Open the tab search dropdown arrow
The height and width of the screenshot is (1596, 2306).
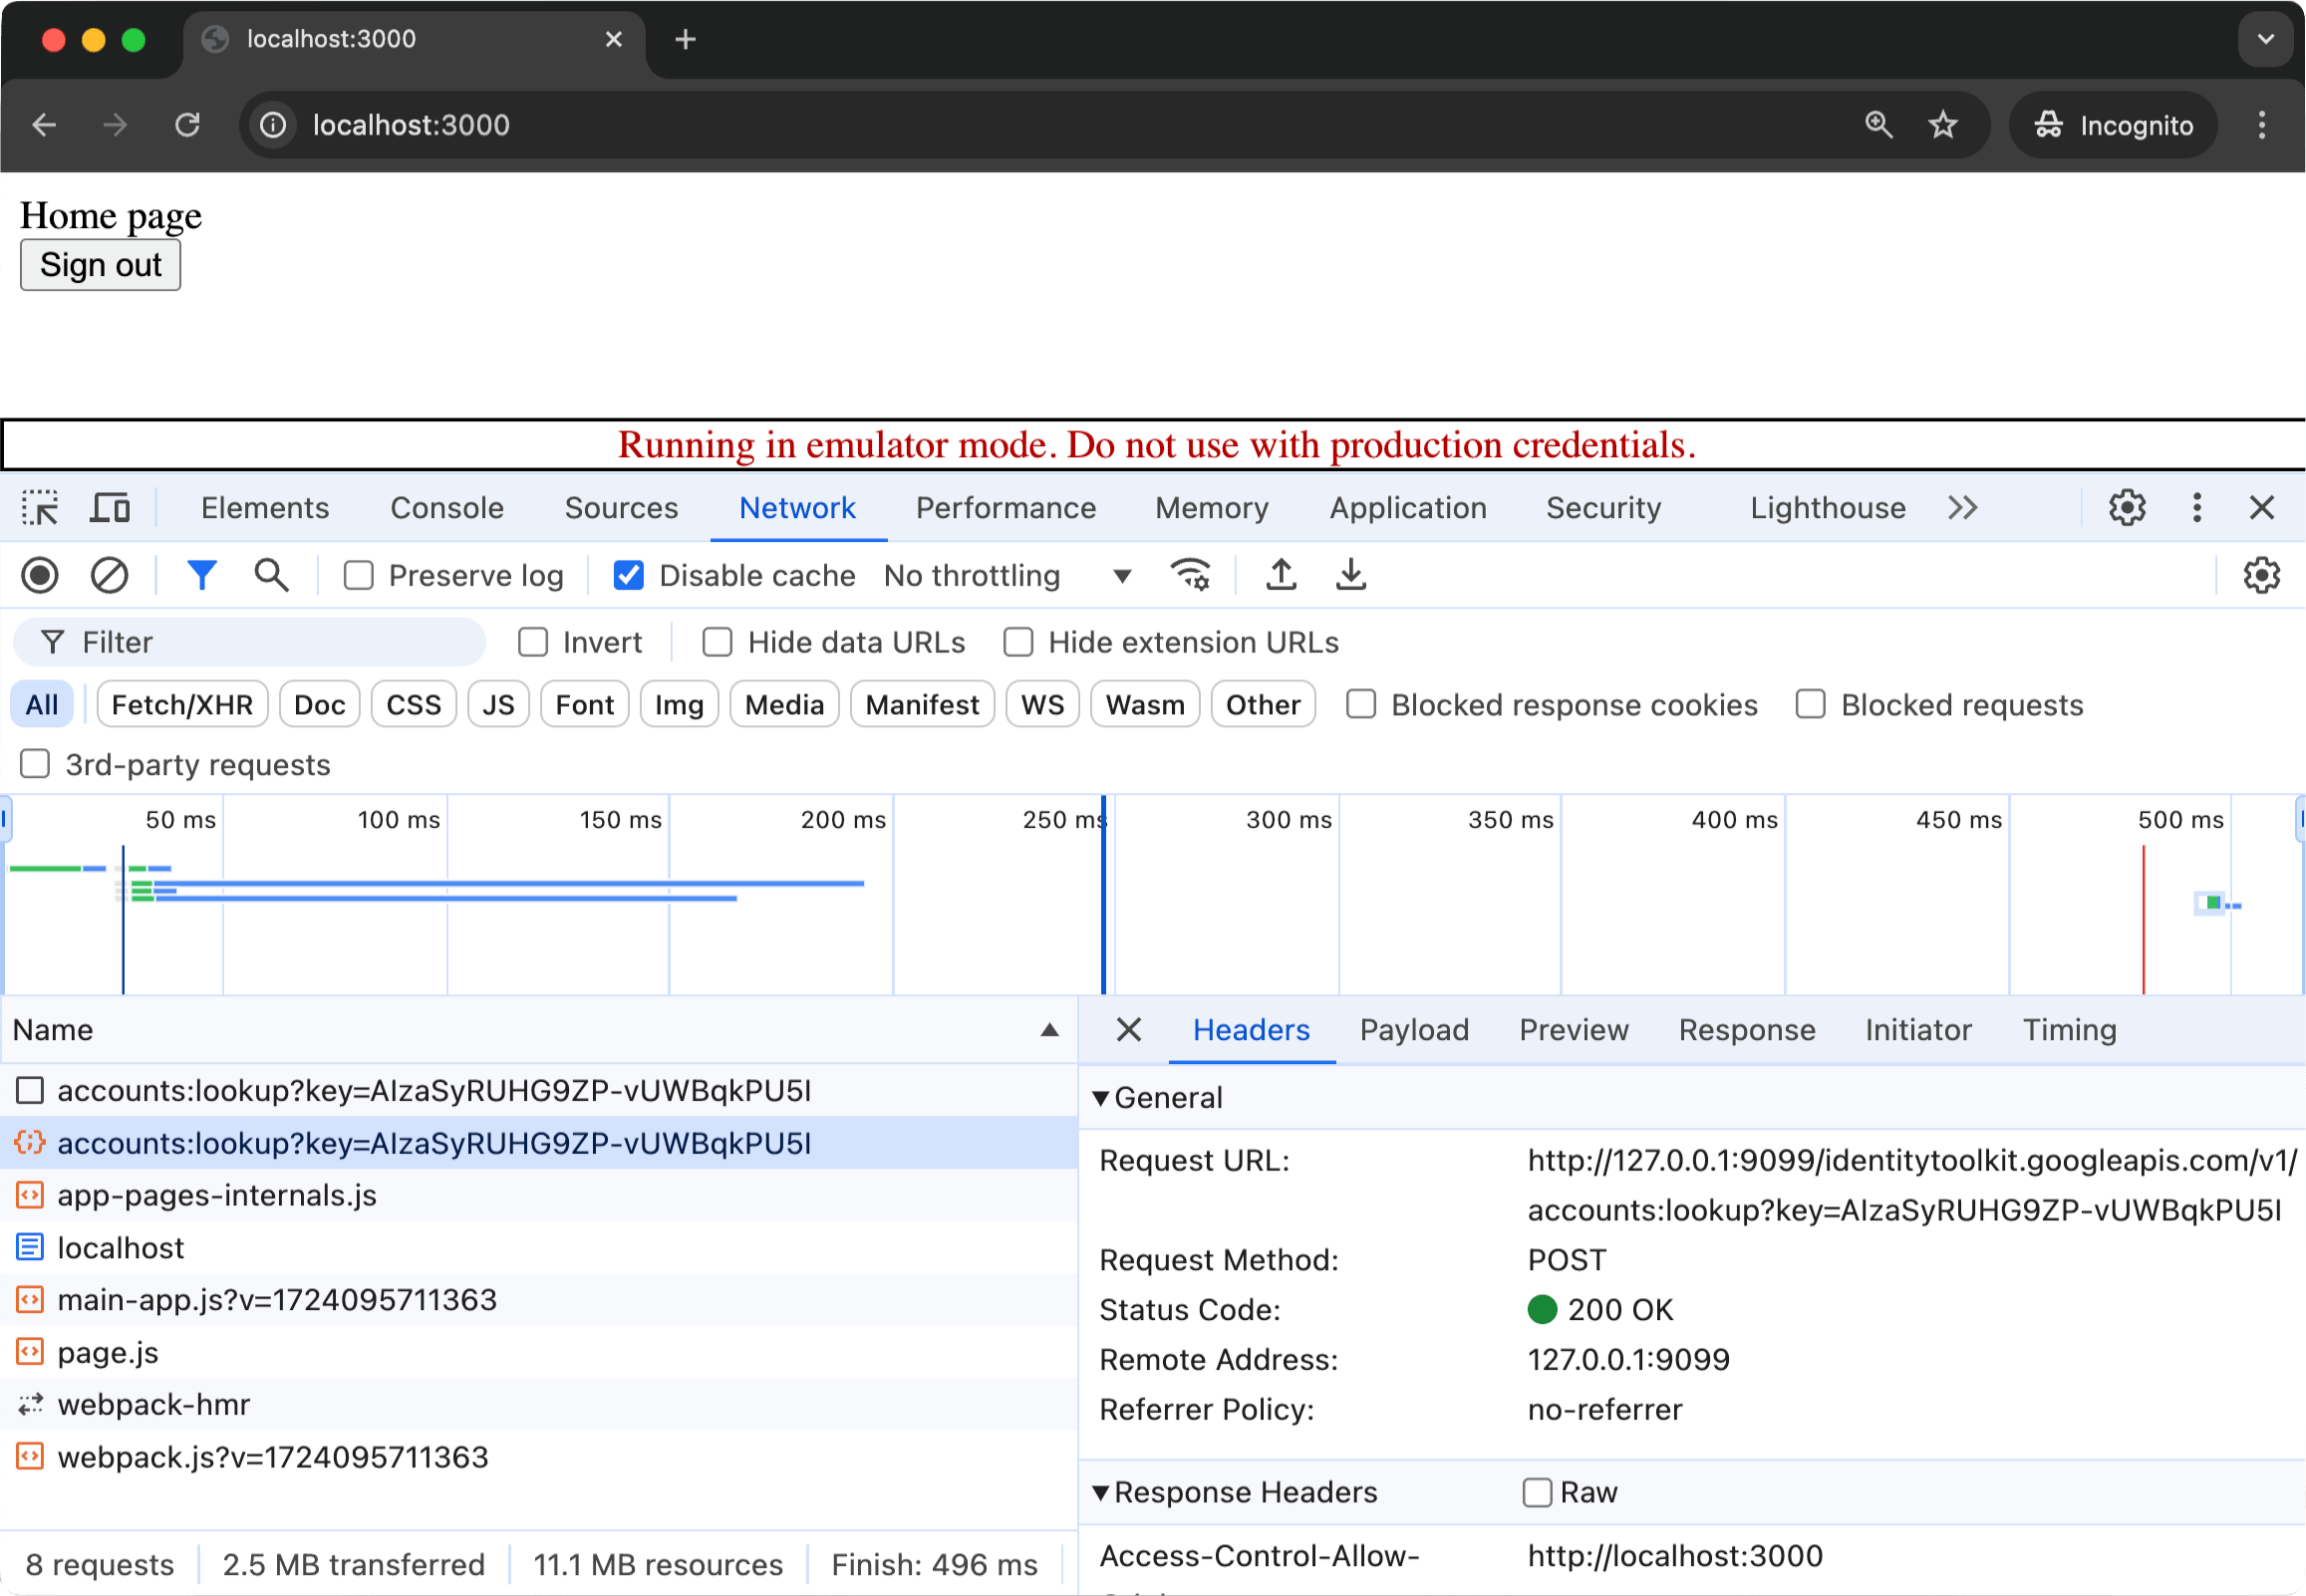(x=2266, y=40)
